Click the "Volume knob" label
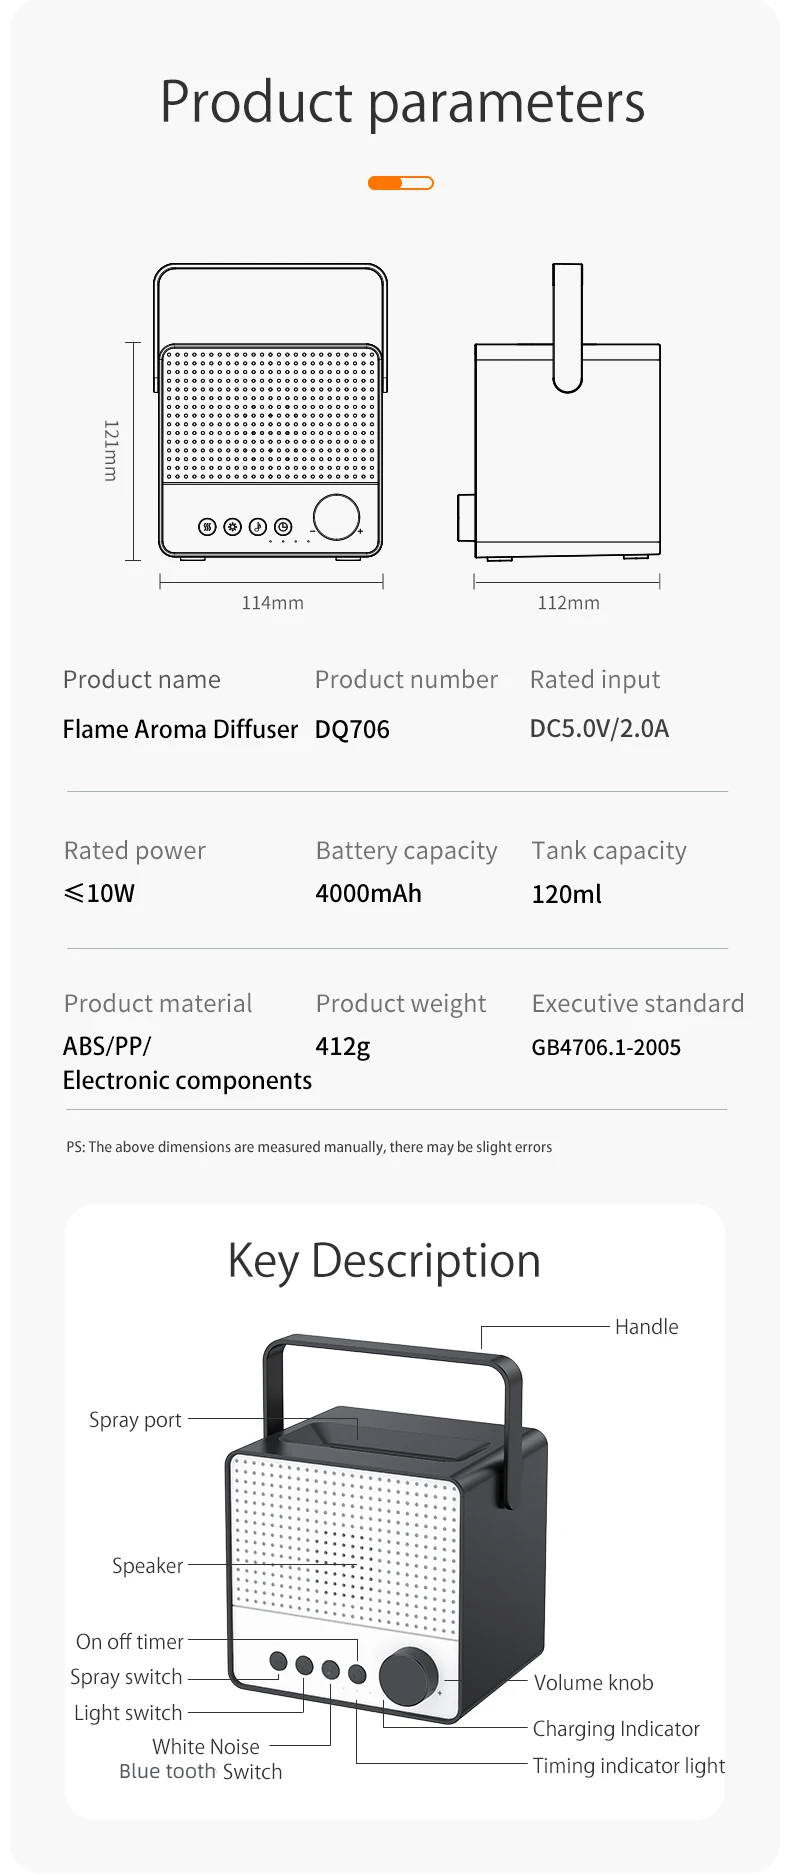The image size is (790, 1875). (x=593, y=1683)
